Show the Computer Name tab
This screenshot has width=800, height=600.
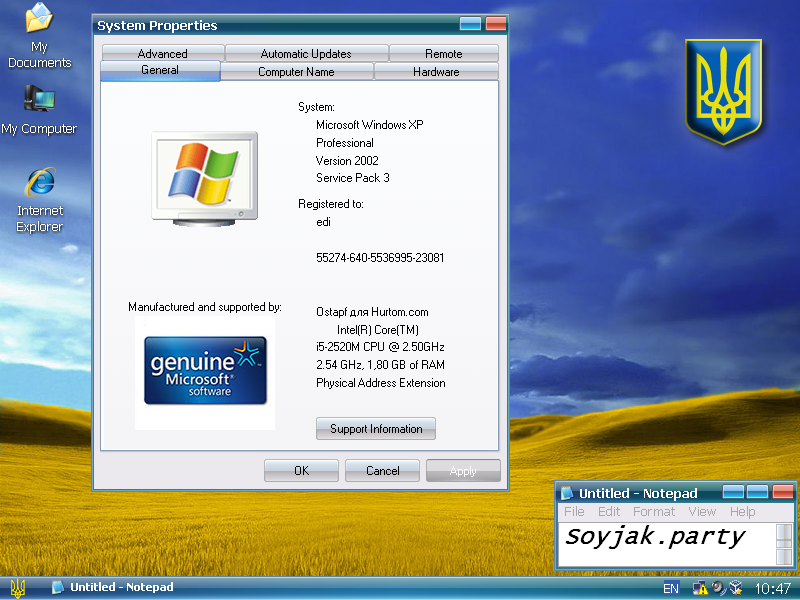[296, 72]
